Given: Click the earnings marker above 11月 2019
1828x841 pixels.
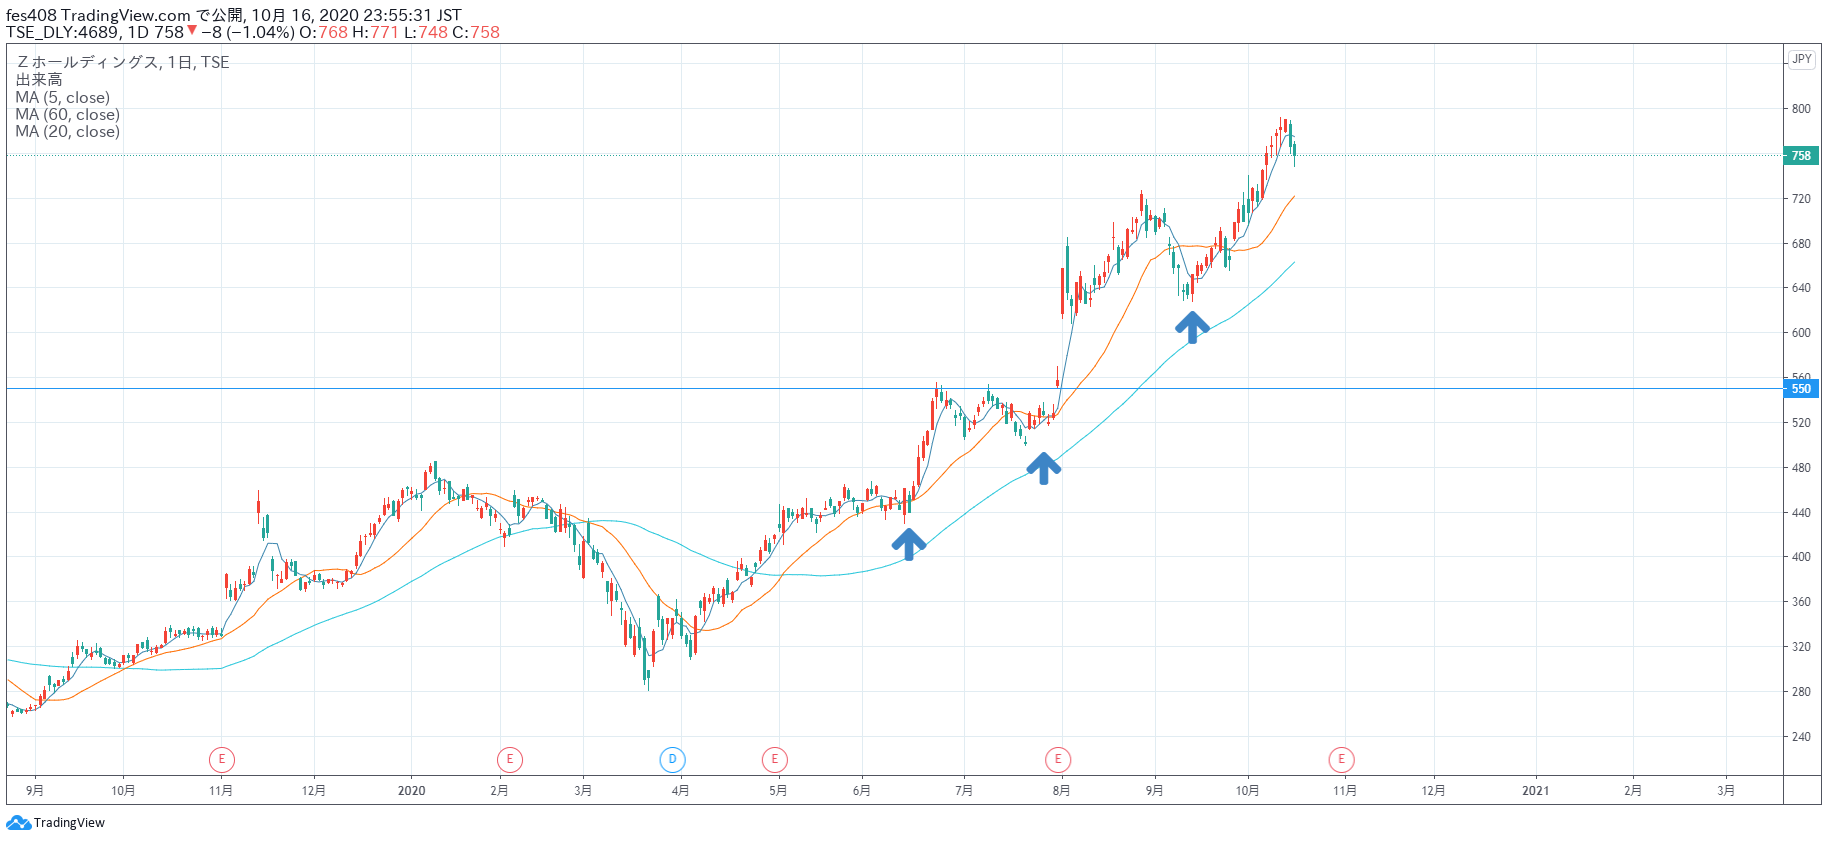Looking at the screenshot, I should (221, 760).
